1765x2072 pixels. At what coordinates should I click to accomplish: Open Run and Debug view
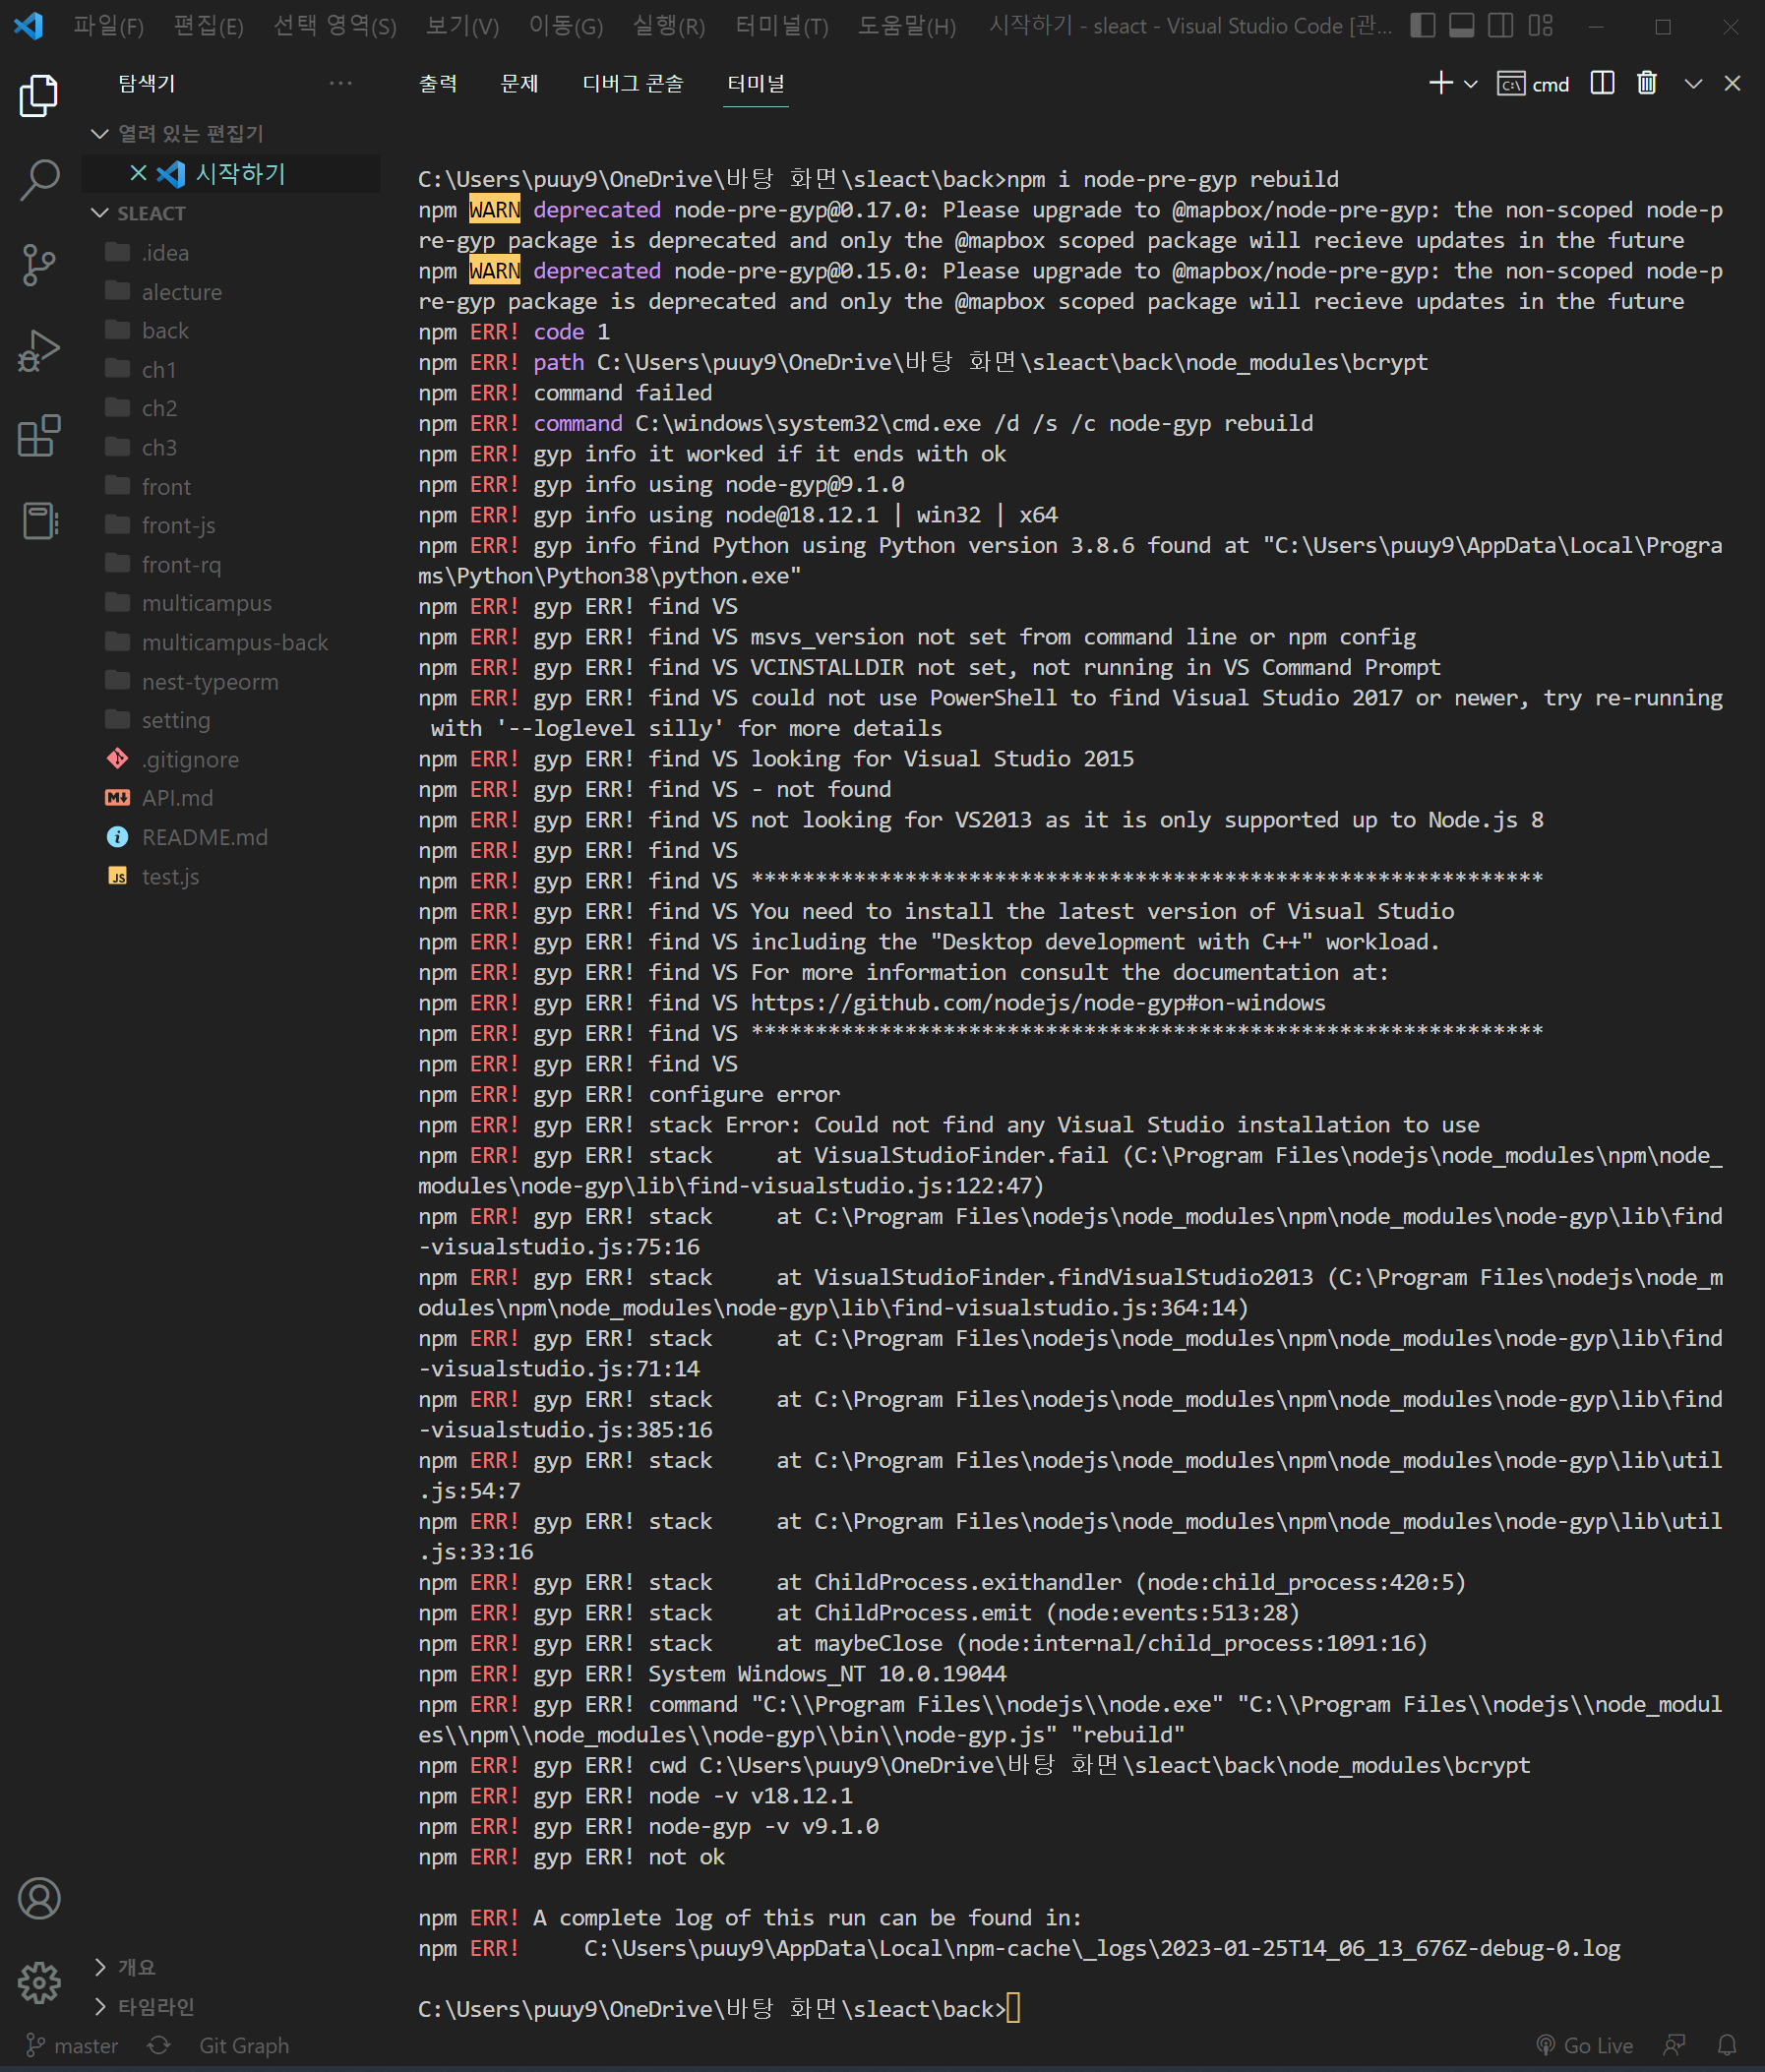[38, 350]
